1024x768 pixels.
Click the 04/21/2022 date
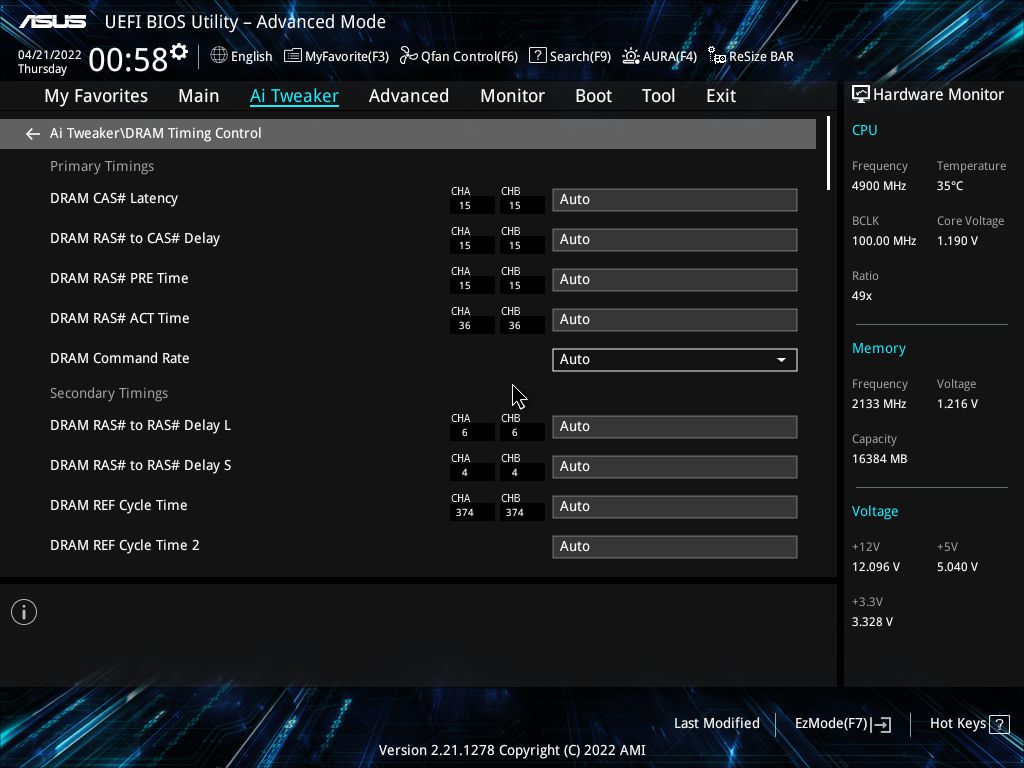50,55
